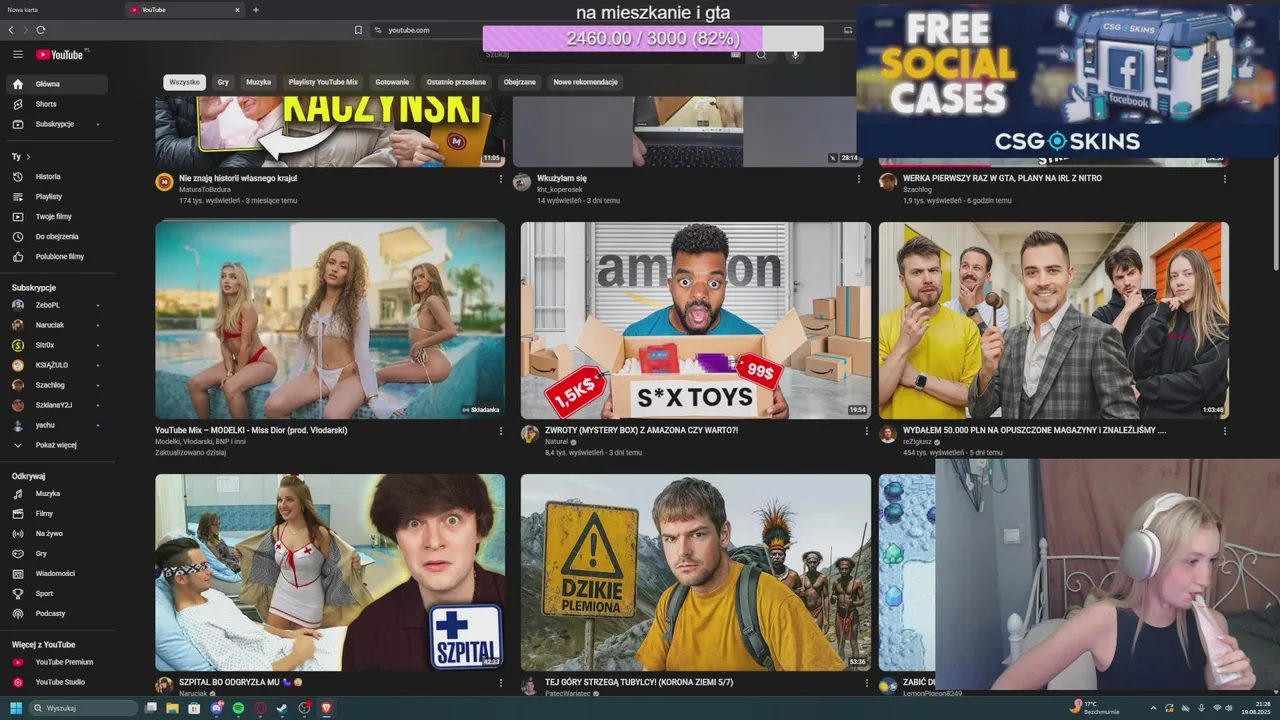The width and height of the screenshot is (1280, 720).
Task: Open options for MODELKI Miss Dior mix
Action: tap(501, 431)
